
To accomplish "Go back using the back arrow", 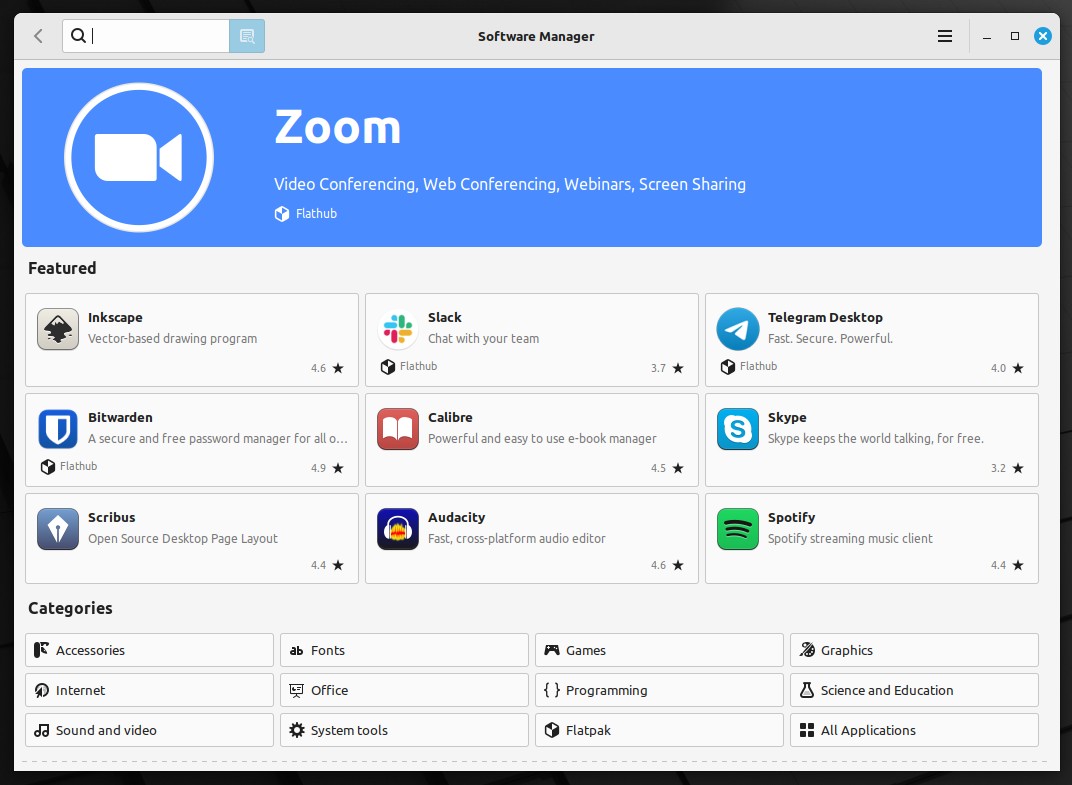I will point(38,36).
